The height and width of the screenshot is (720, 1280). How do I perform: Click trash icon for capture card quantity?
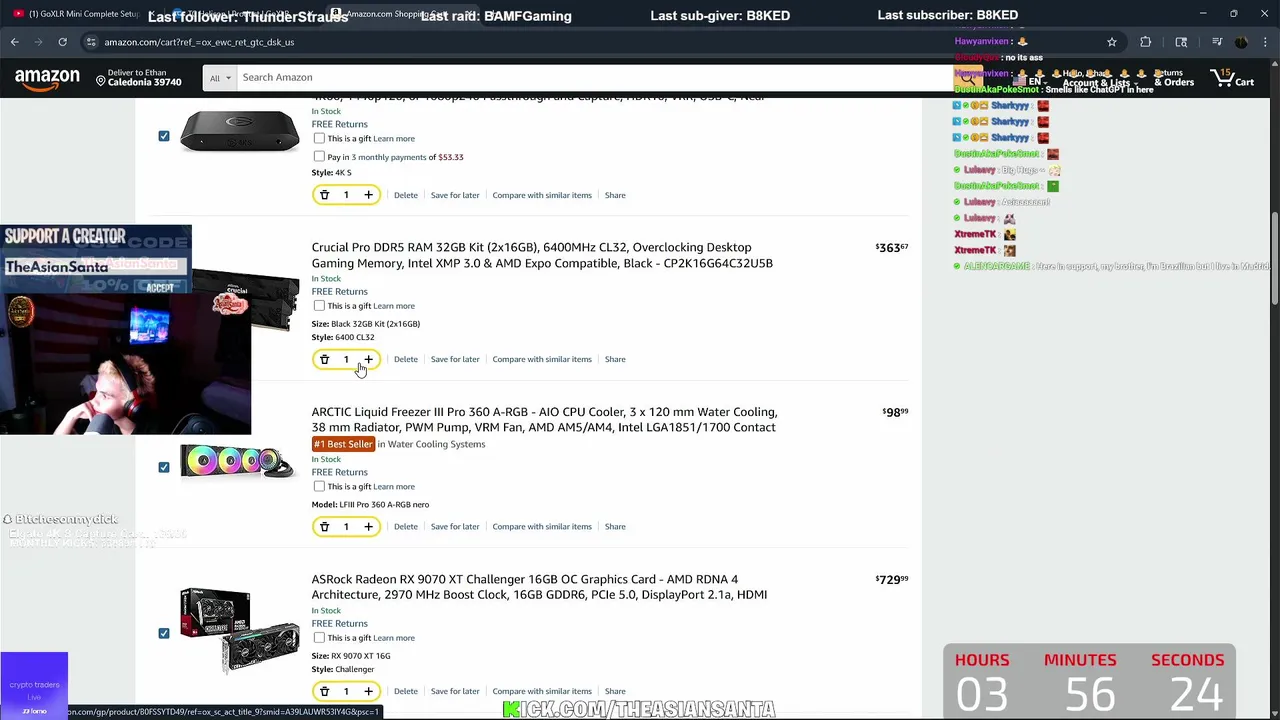click(x=324, y=195)
